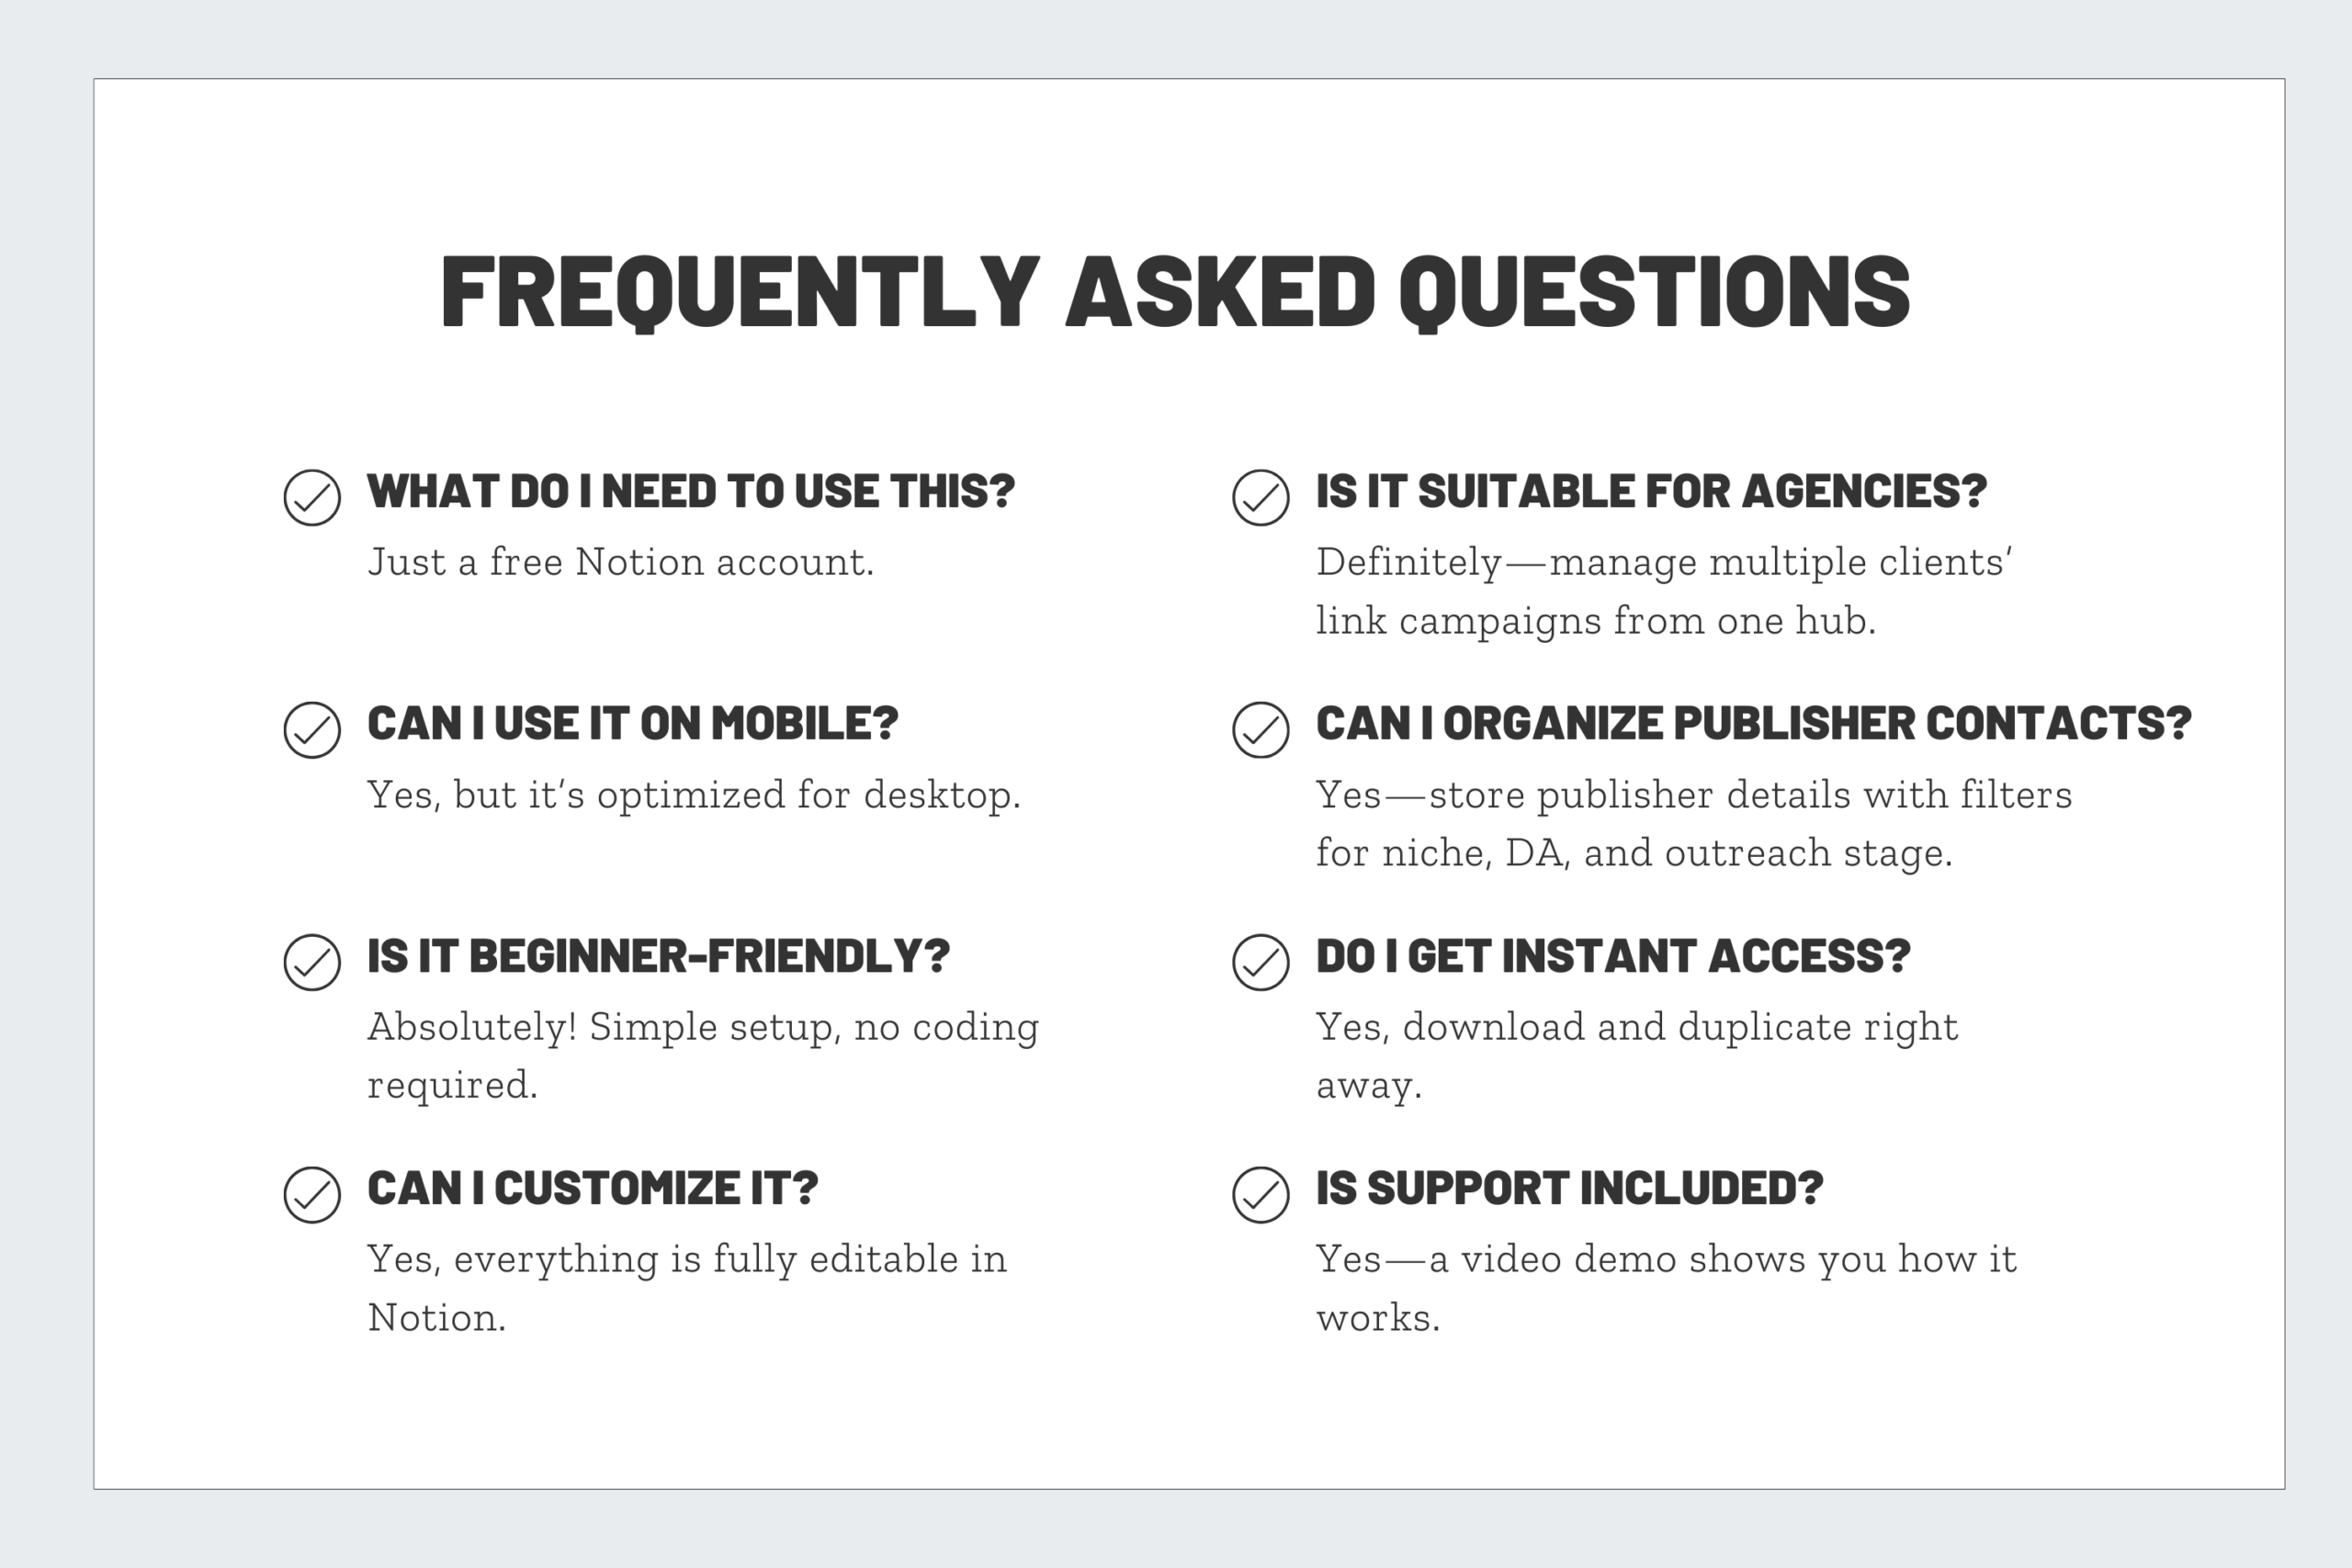Click the "What do I need to use this?" question

click(x=690, y=491)
